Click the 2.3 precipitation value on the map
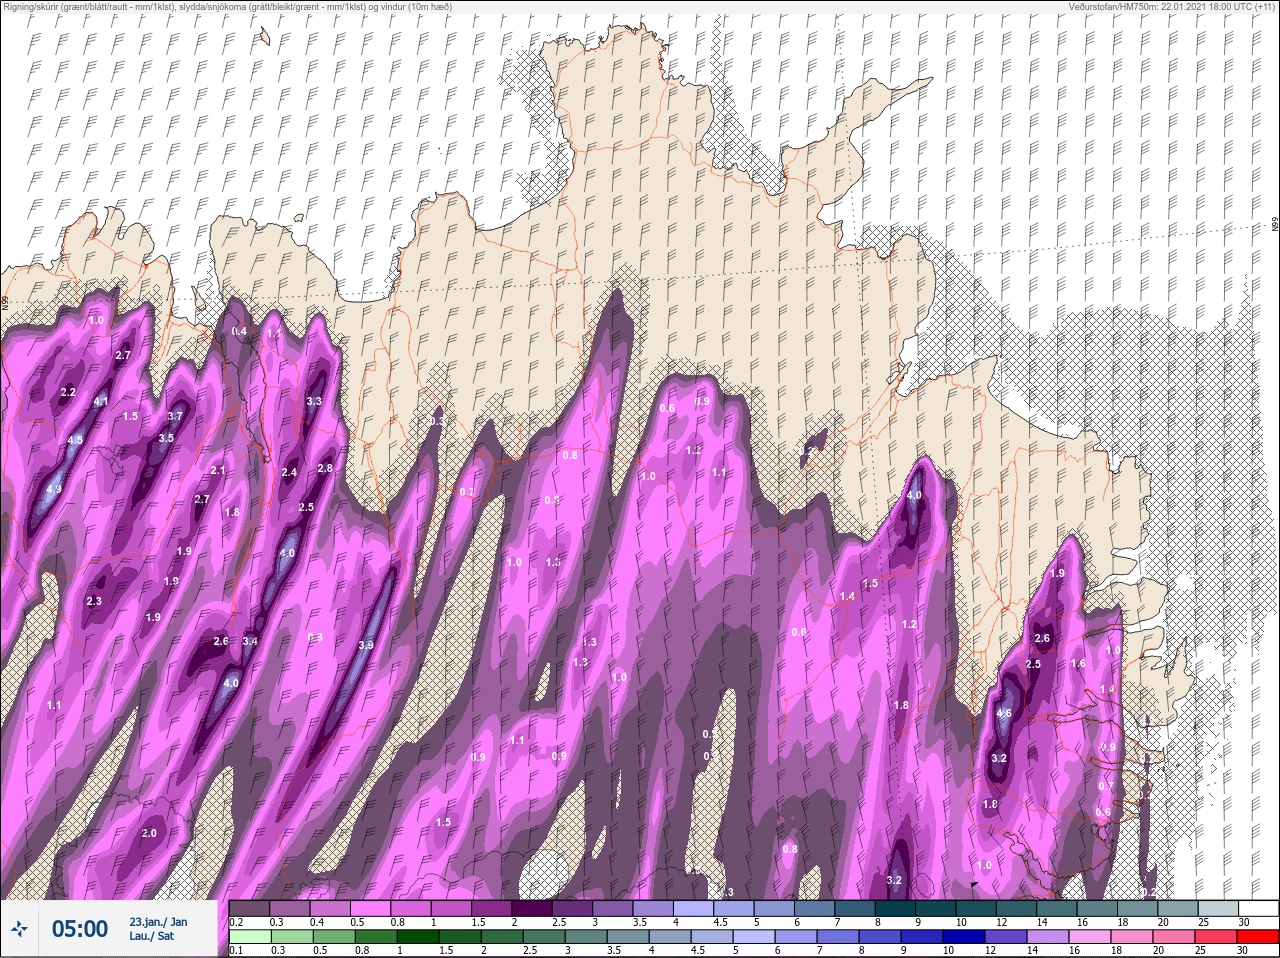1280x958 pixels. pyautogui.click(x=94, y=601)
